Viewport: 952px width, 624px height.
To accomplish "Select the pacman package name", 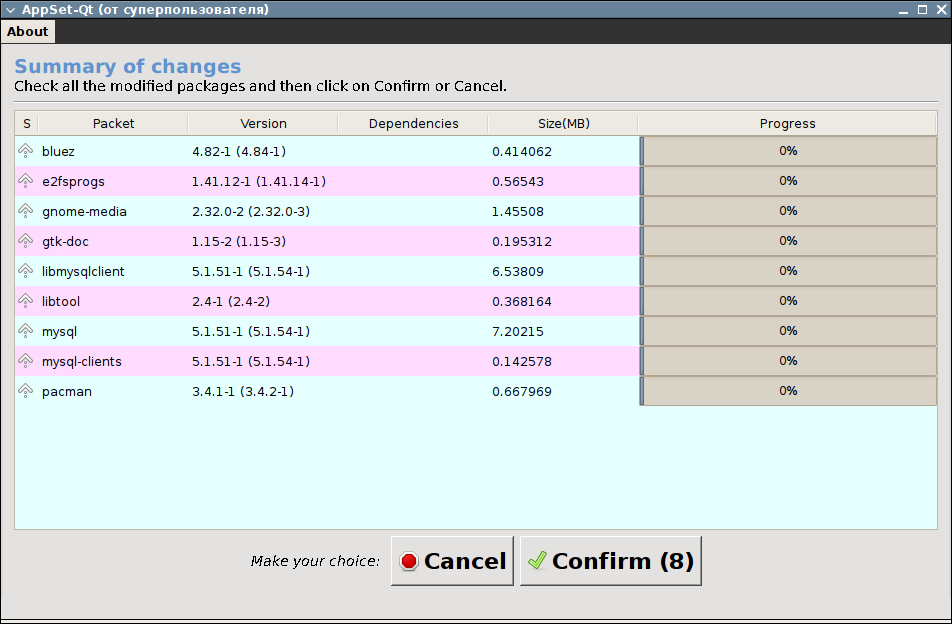I will 67,392.
